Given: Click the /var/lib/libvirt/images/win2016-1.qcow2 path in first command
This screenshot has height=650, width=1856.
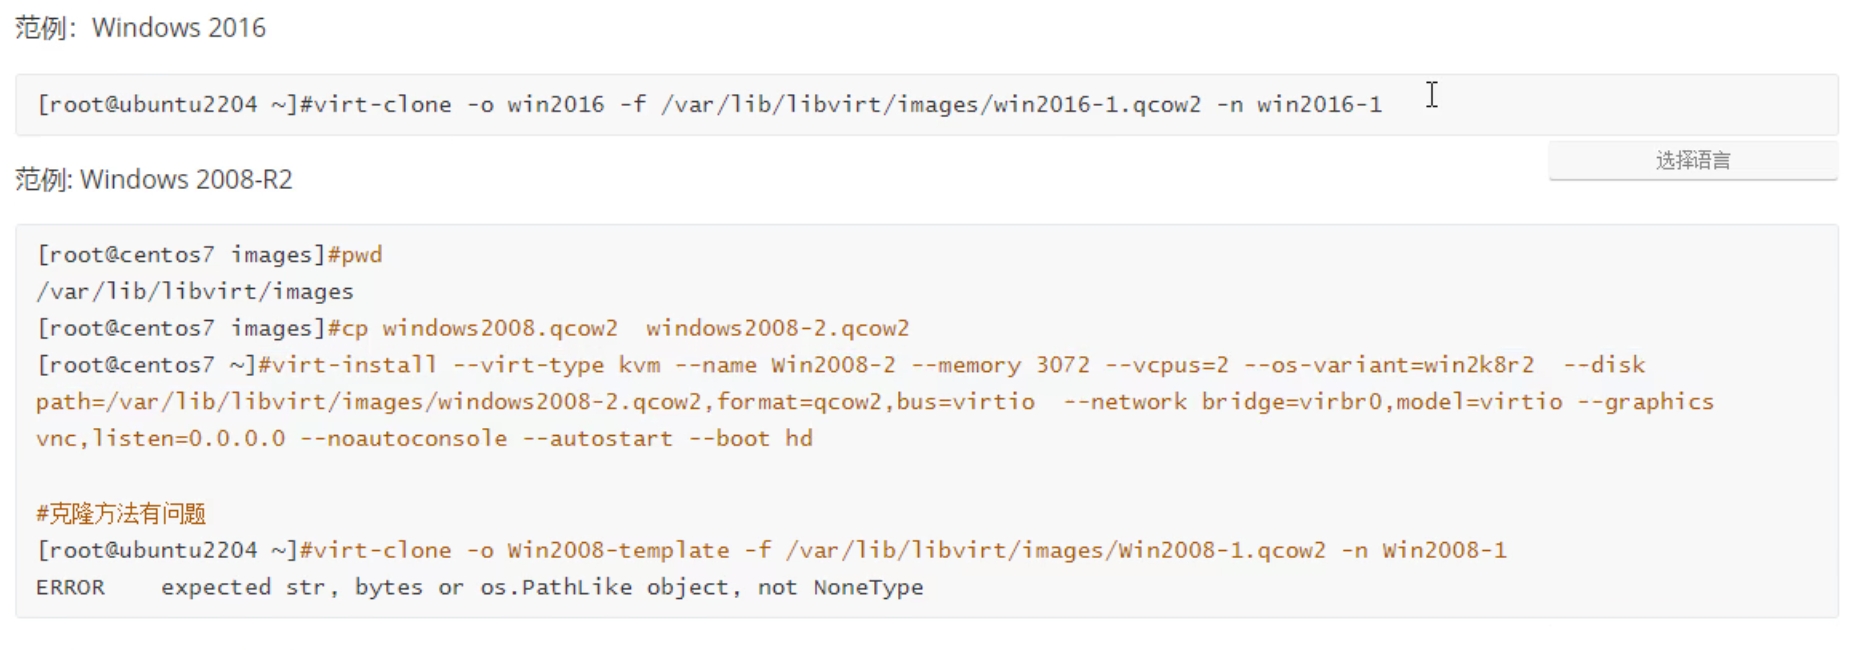Looking at the screenshot, I should coord(930,105).
